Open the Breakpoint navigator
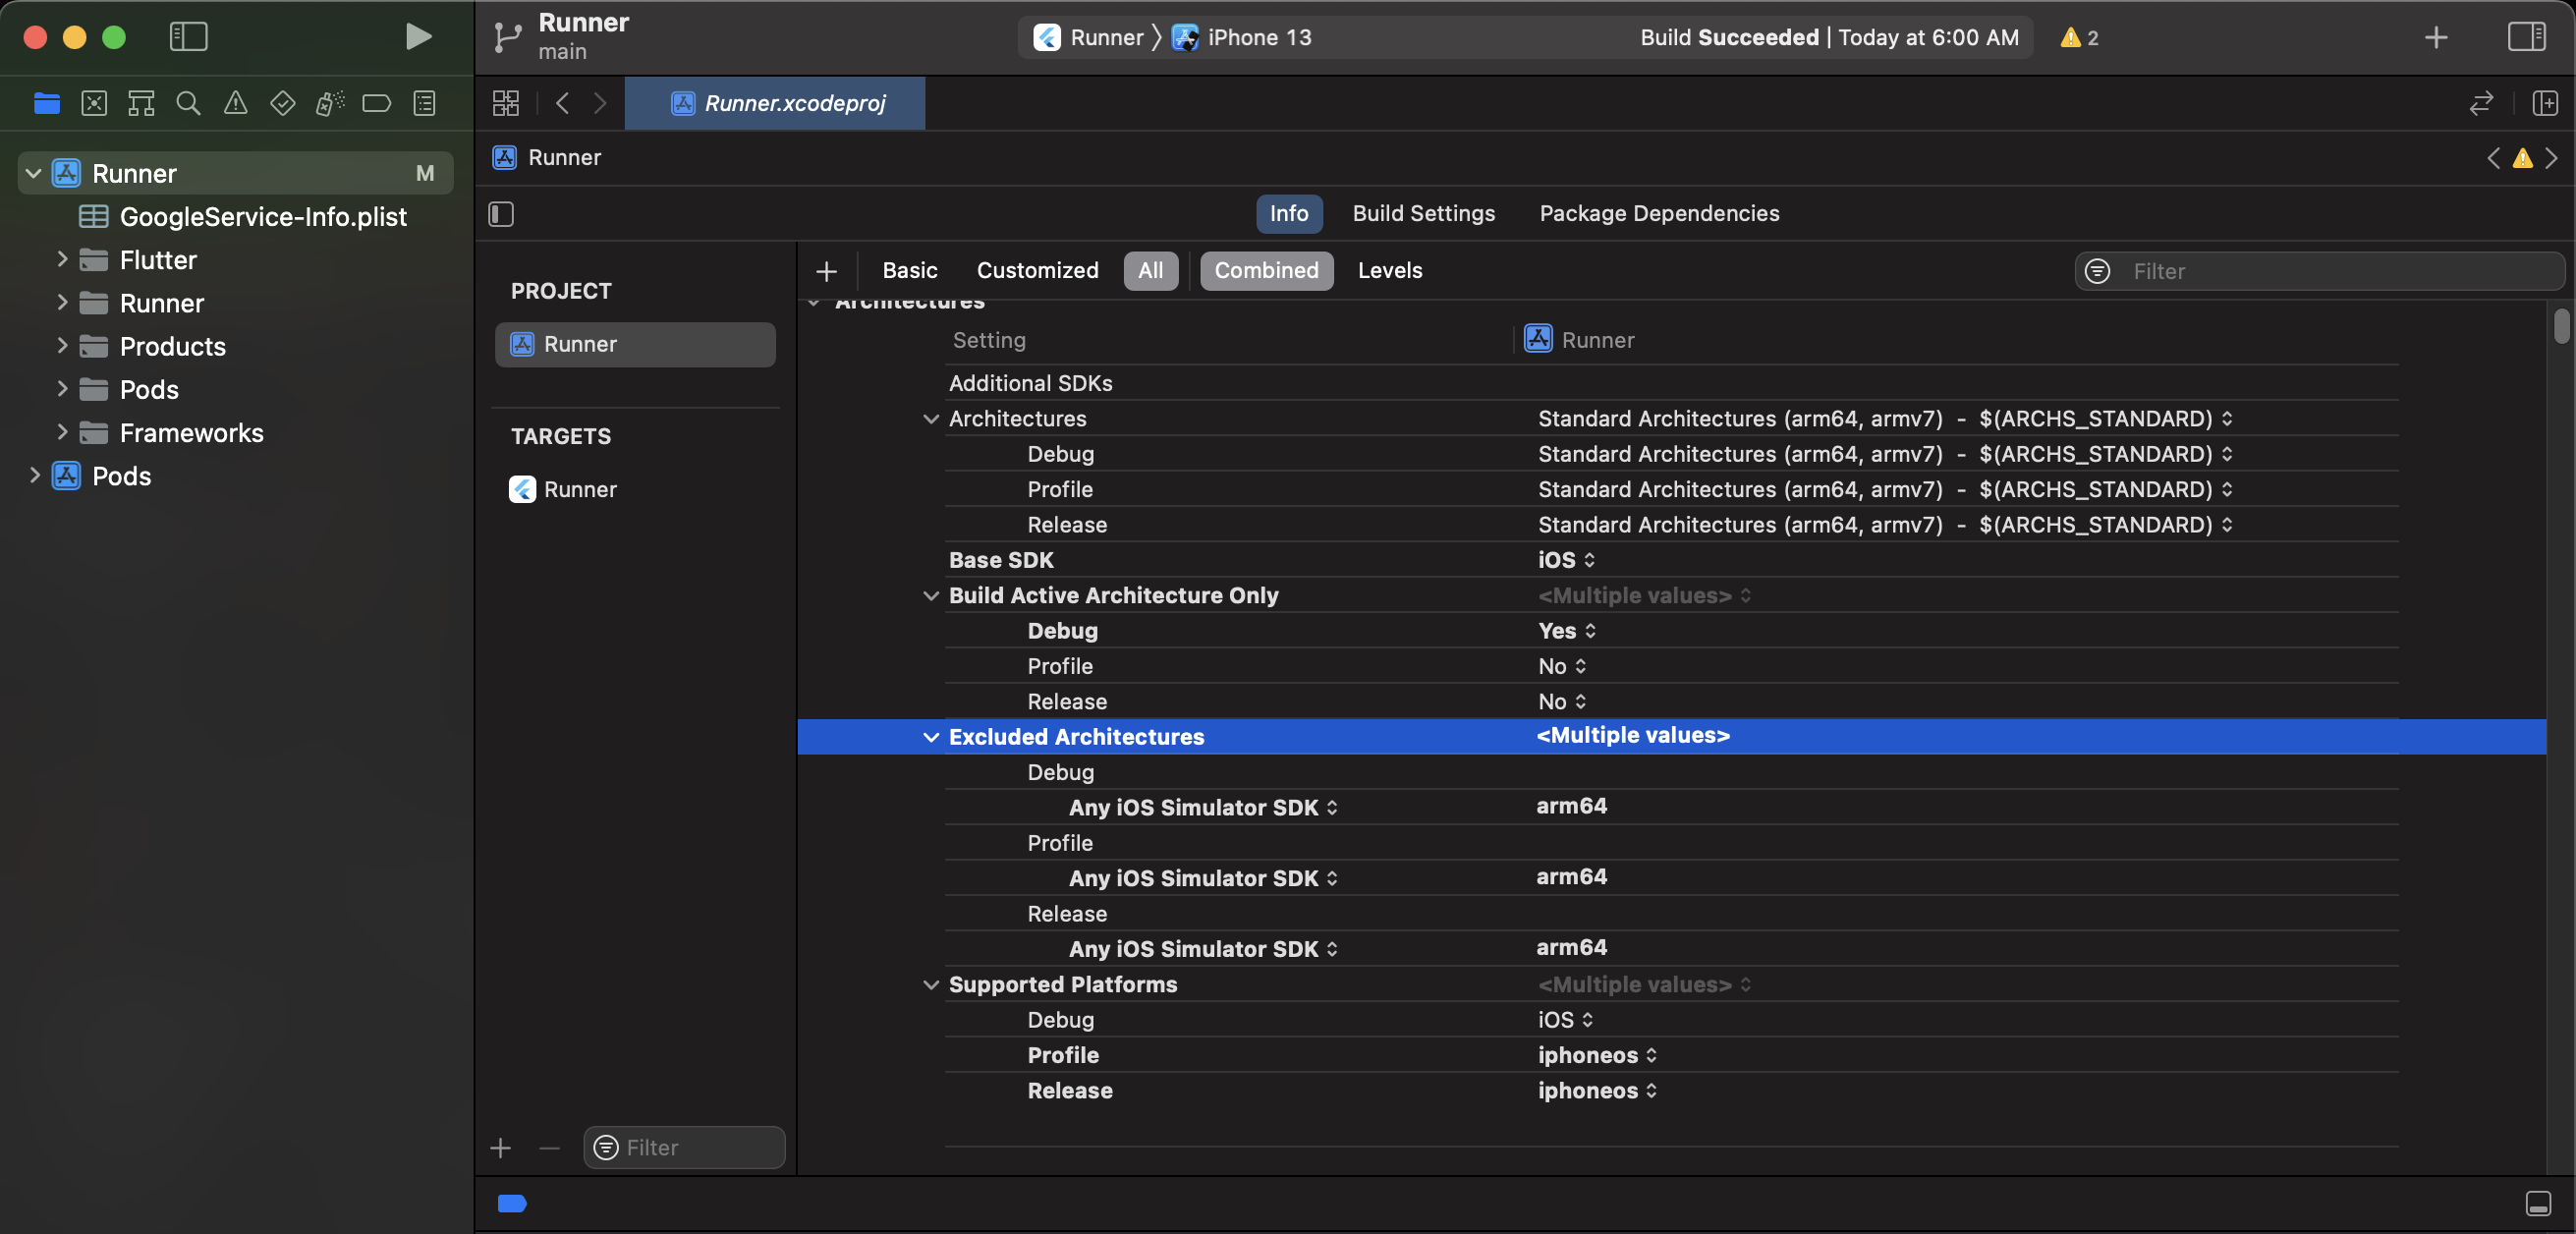This screenshot has width=2576, height=1234. click(x=377, y=103)
